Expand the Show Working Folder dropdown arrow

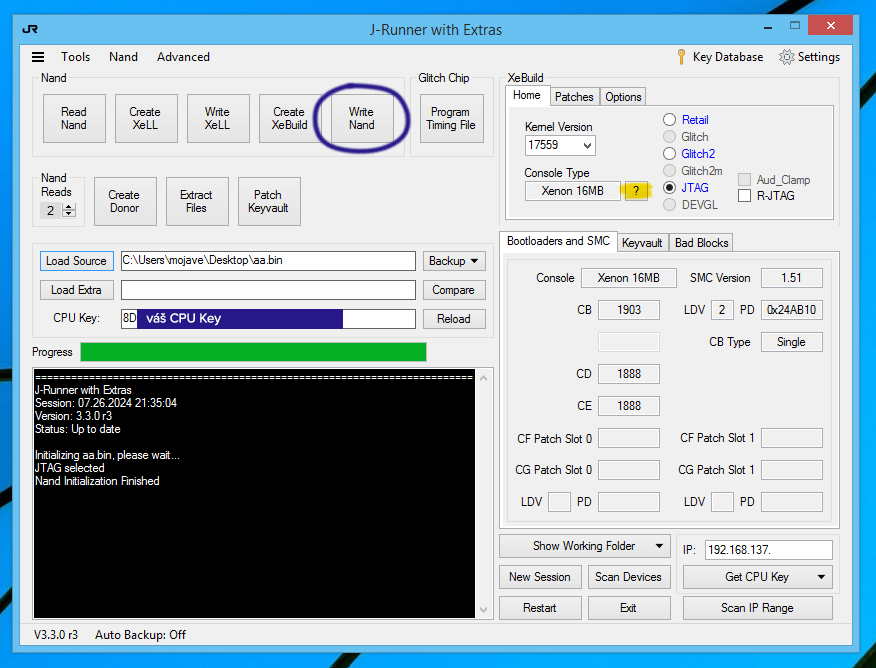pos(659,546)
